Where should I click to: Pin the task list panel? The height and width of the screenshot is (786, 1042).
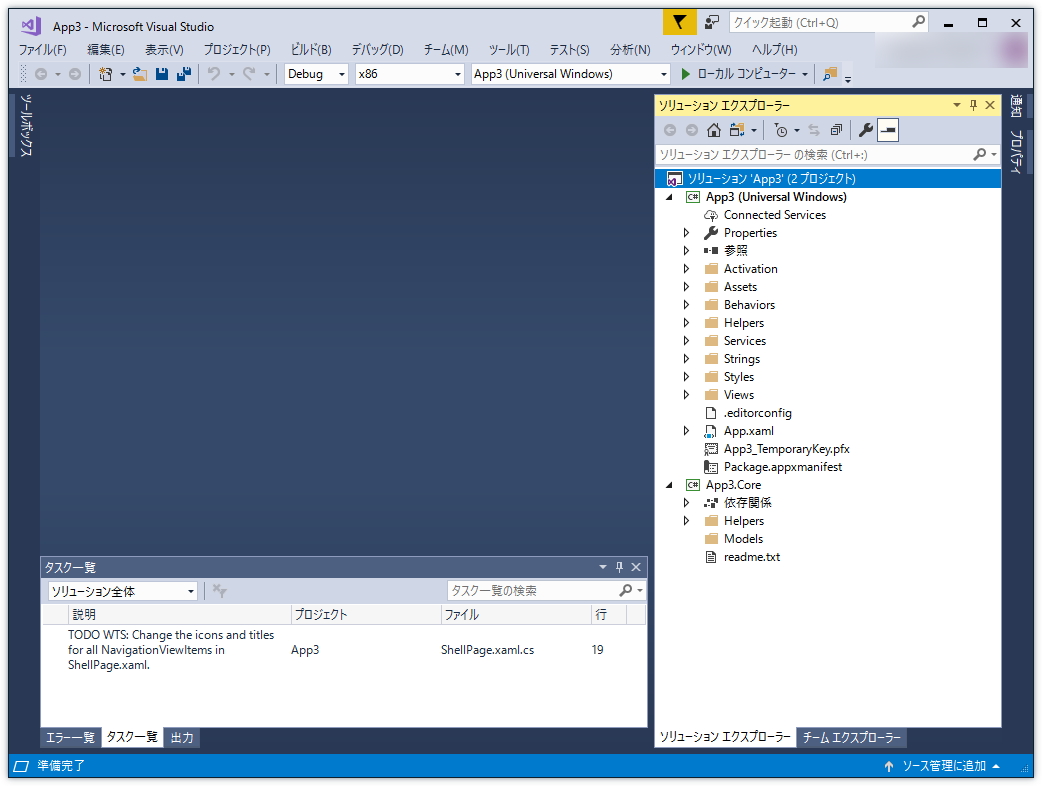pyautogui.click(x=619, y=567)
